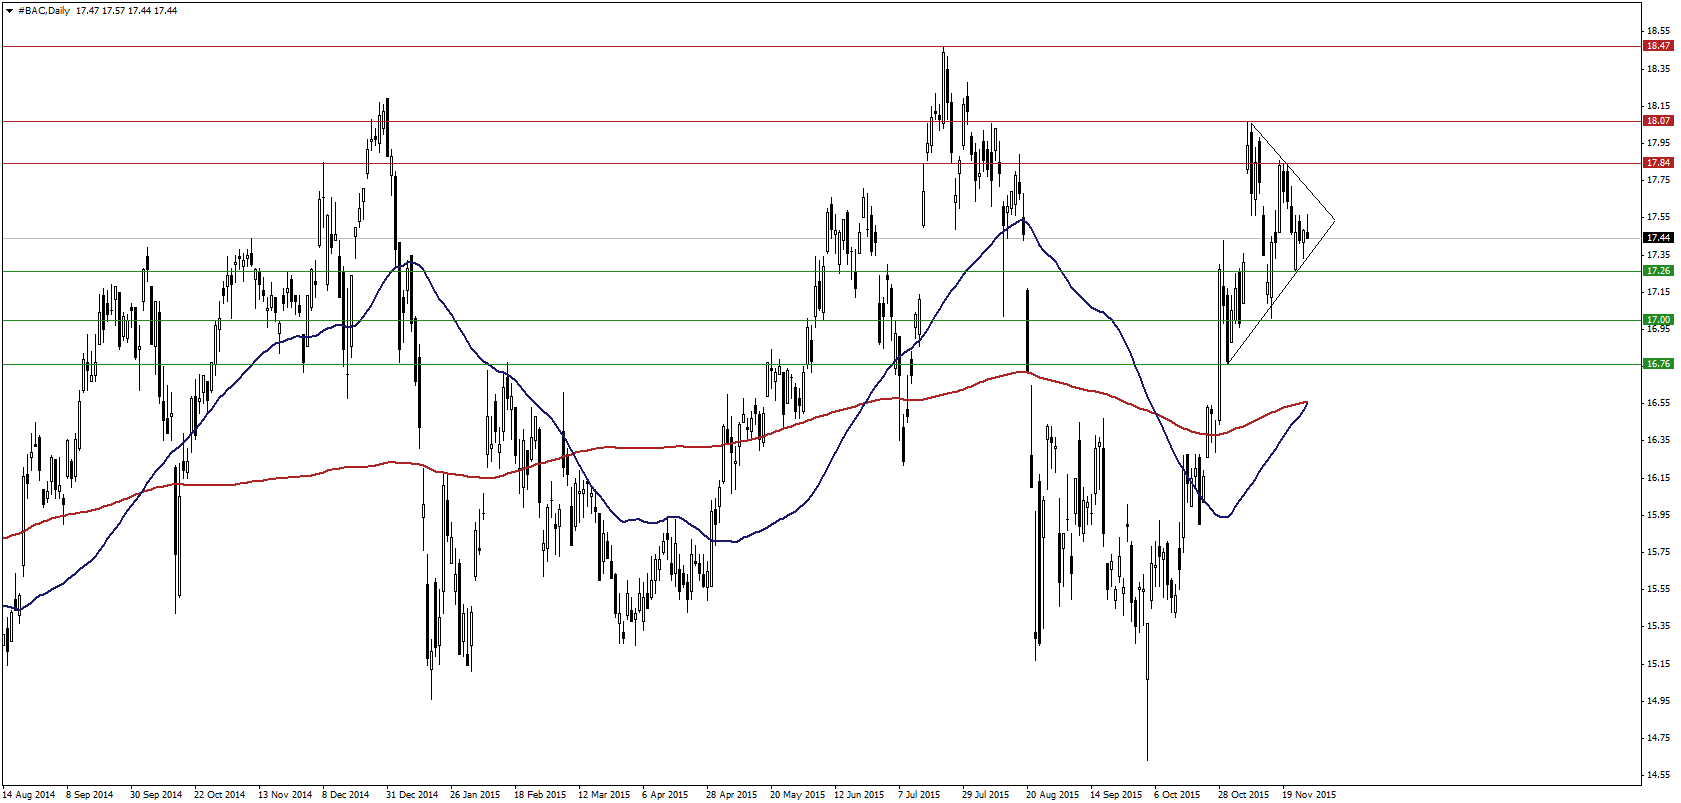Click the 29 Jul 2015 date label
The height and width of the screenshot is (803, 1681).
point(986,795)
